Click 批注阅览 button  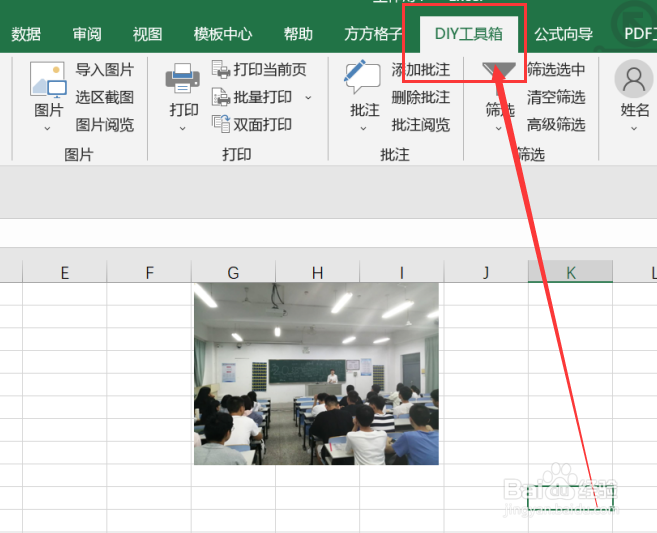[421, 124]
